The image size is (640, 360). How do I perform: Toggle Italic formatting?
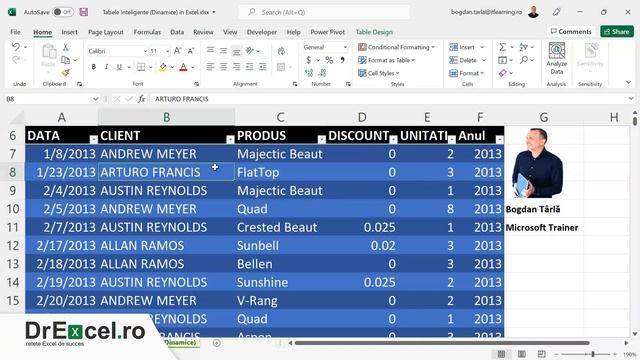(x=106, y=67)
